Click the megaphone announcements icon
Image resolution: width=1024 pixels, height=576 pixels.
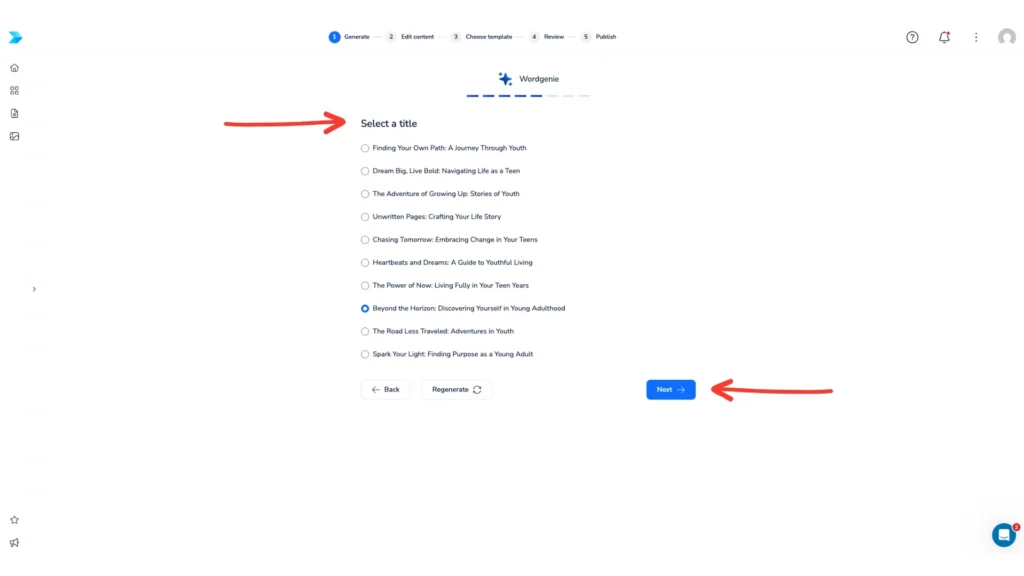point(14,543)
